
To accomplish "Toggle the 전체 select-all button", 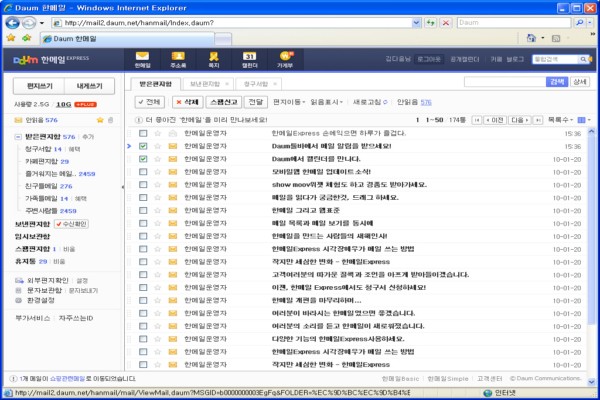I will pyautogui.click(x=150, y=102).
